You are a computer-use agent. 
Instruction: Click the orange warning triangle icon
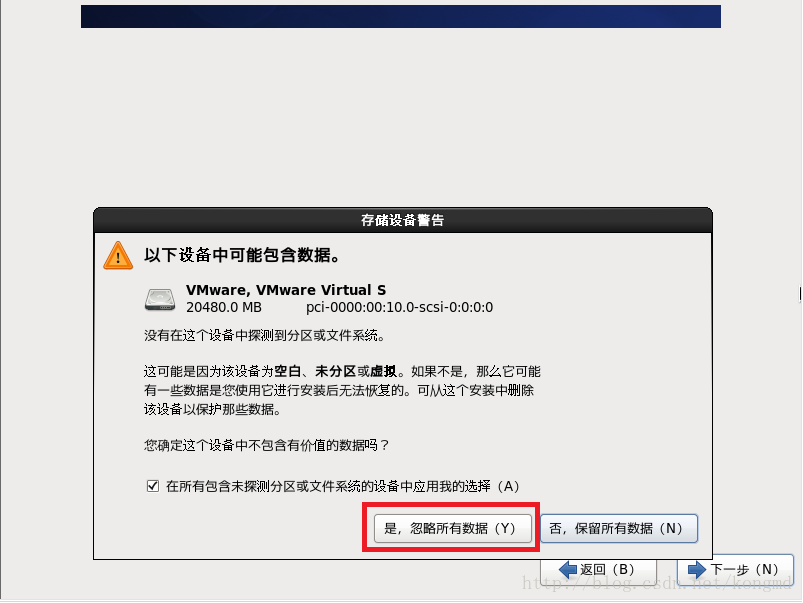118,255
